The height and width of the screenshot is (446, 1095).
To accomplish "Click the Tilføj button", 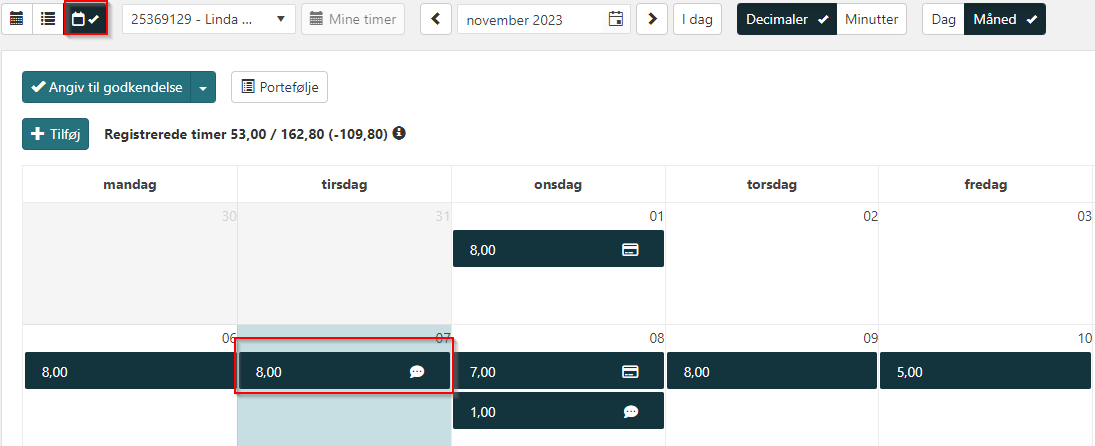I will pos(56,134).
